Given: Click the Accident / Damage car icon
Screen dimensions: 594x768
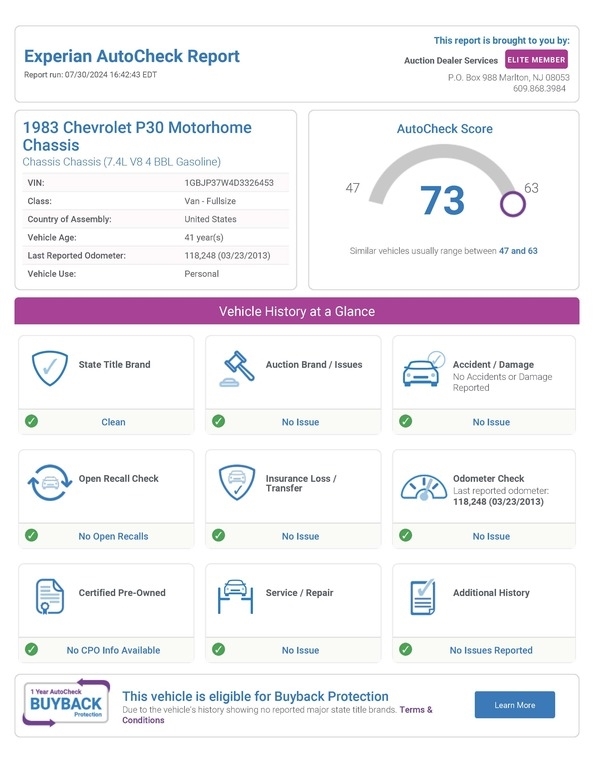Looking at the screenshot, I should coord(424,369).
